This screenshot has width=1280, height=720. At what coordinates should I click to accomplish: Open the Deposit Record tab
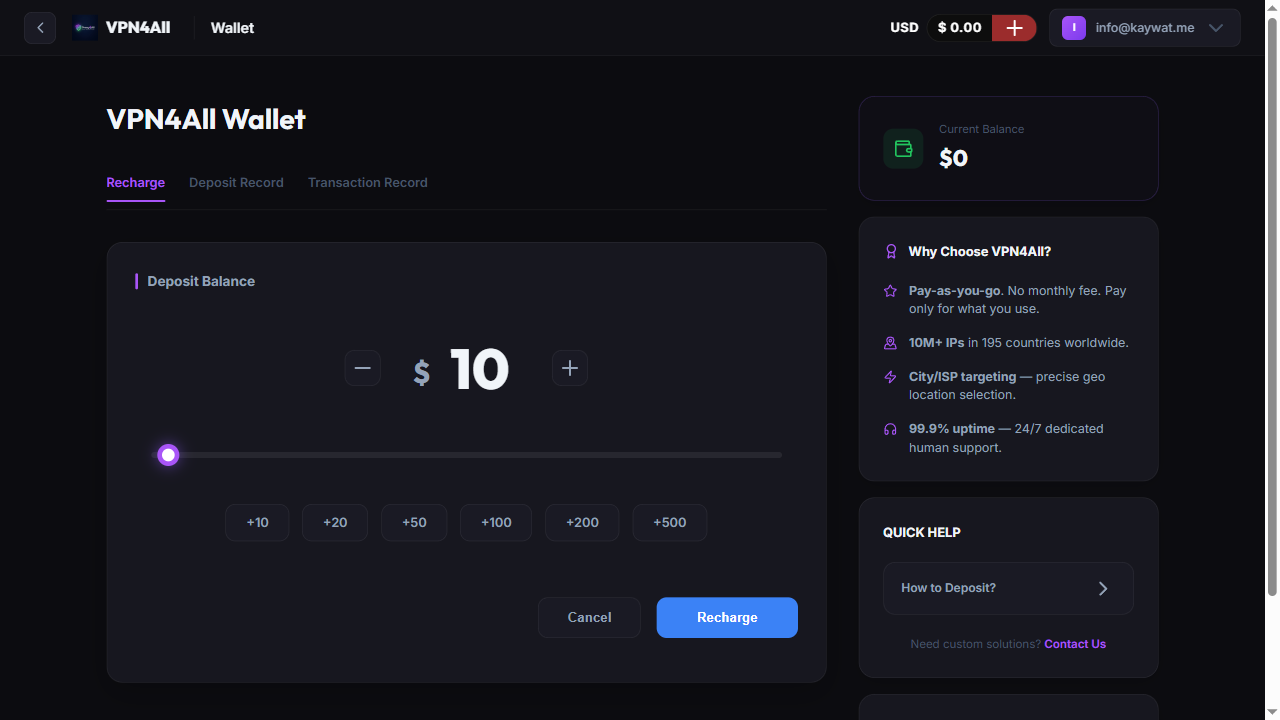pos(236,183)
